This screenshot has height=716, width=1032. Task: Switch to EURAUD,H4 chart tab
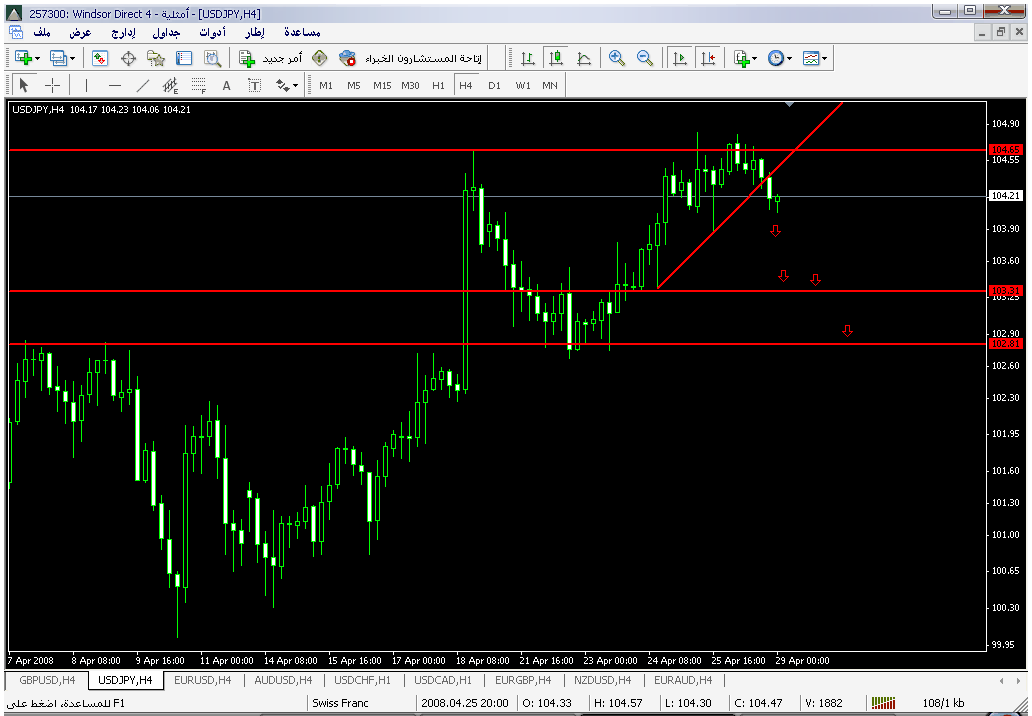[683, 680]
